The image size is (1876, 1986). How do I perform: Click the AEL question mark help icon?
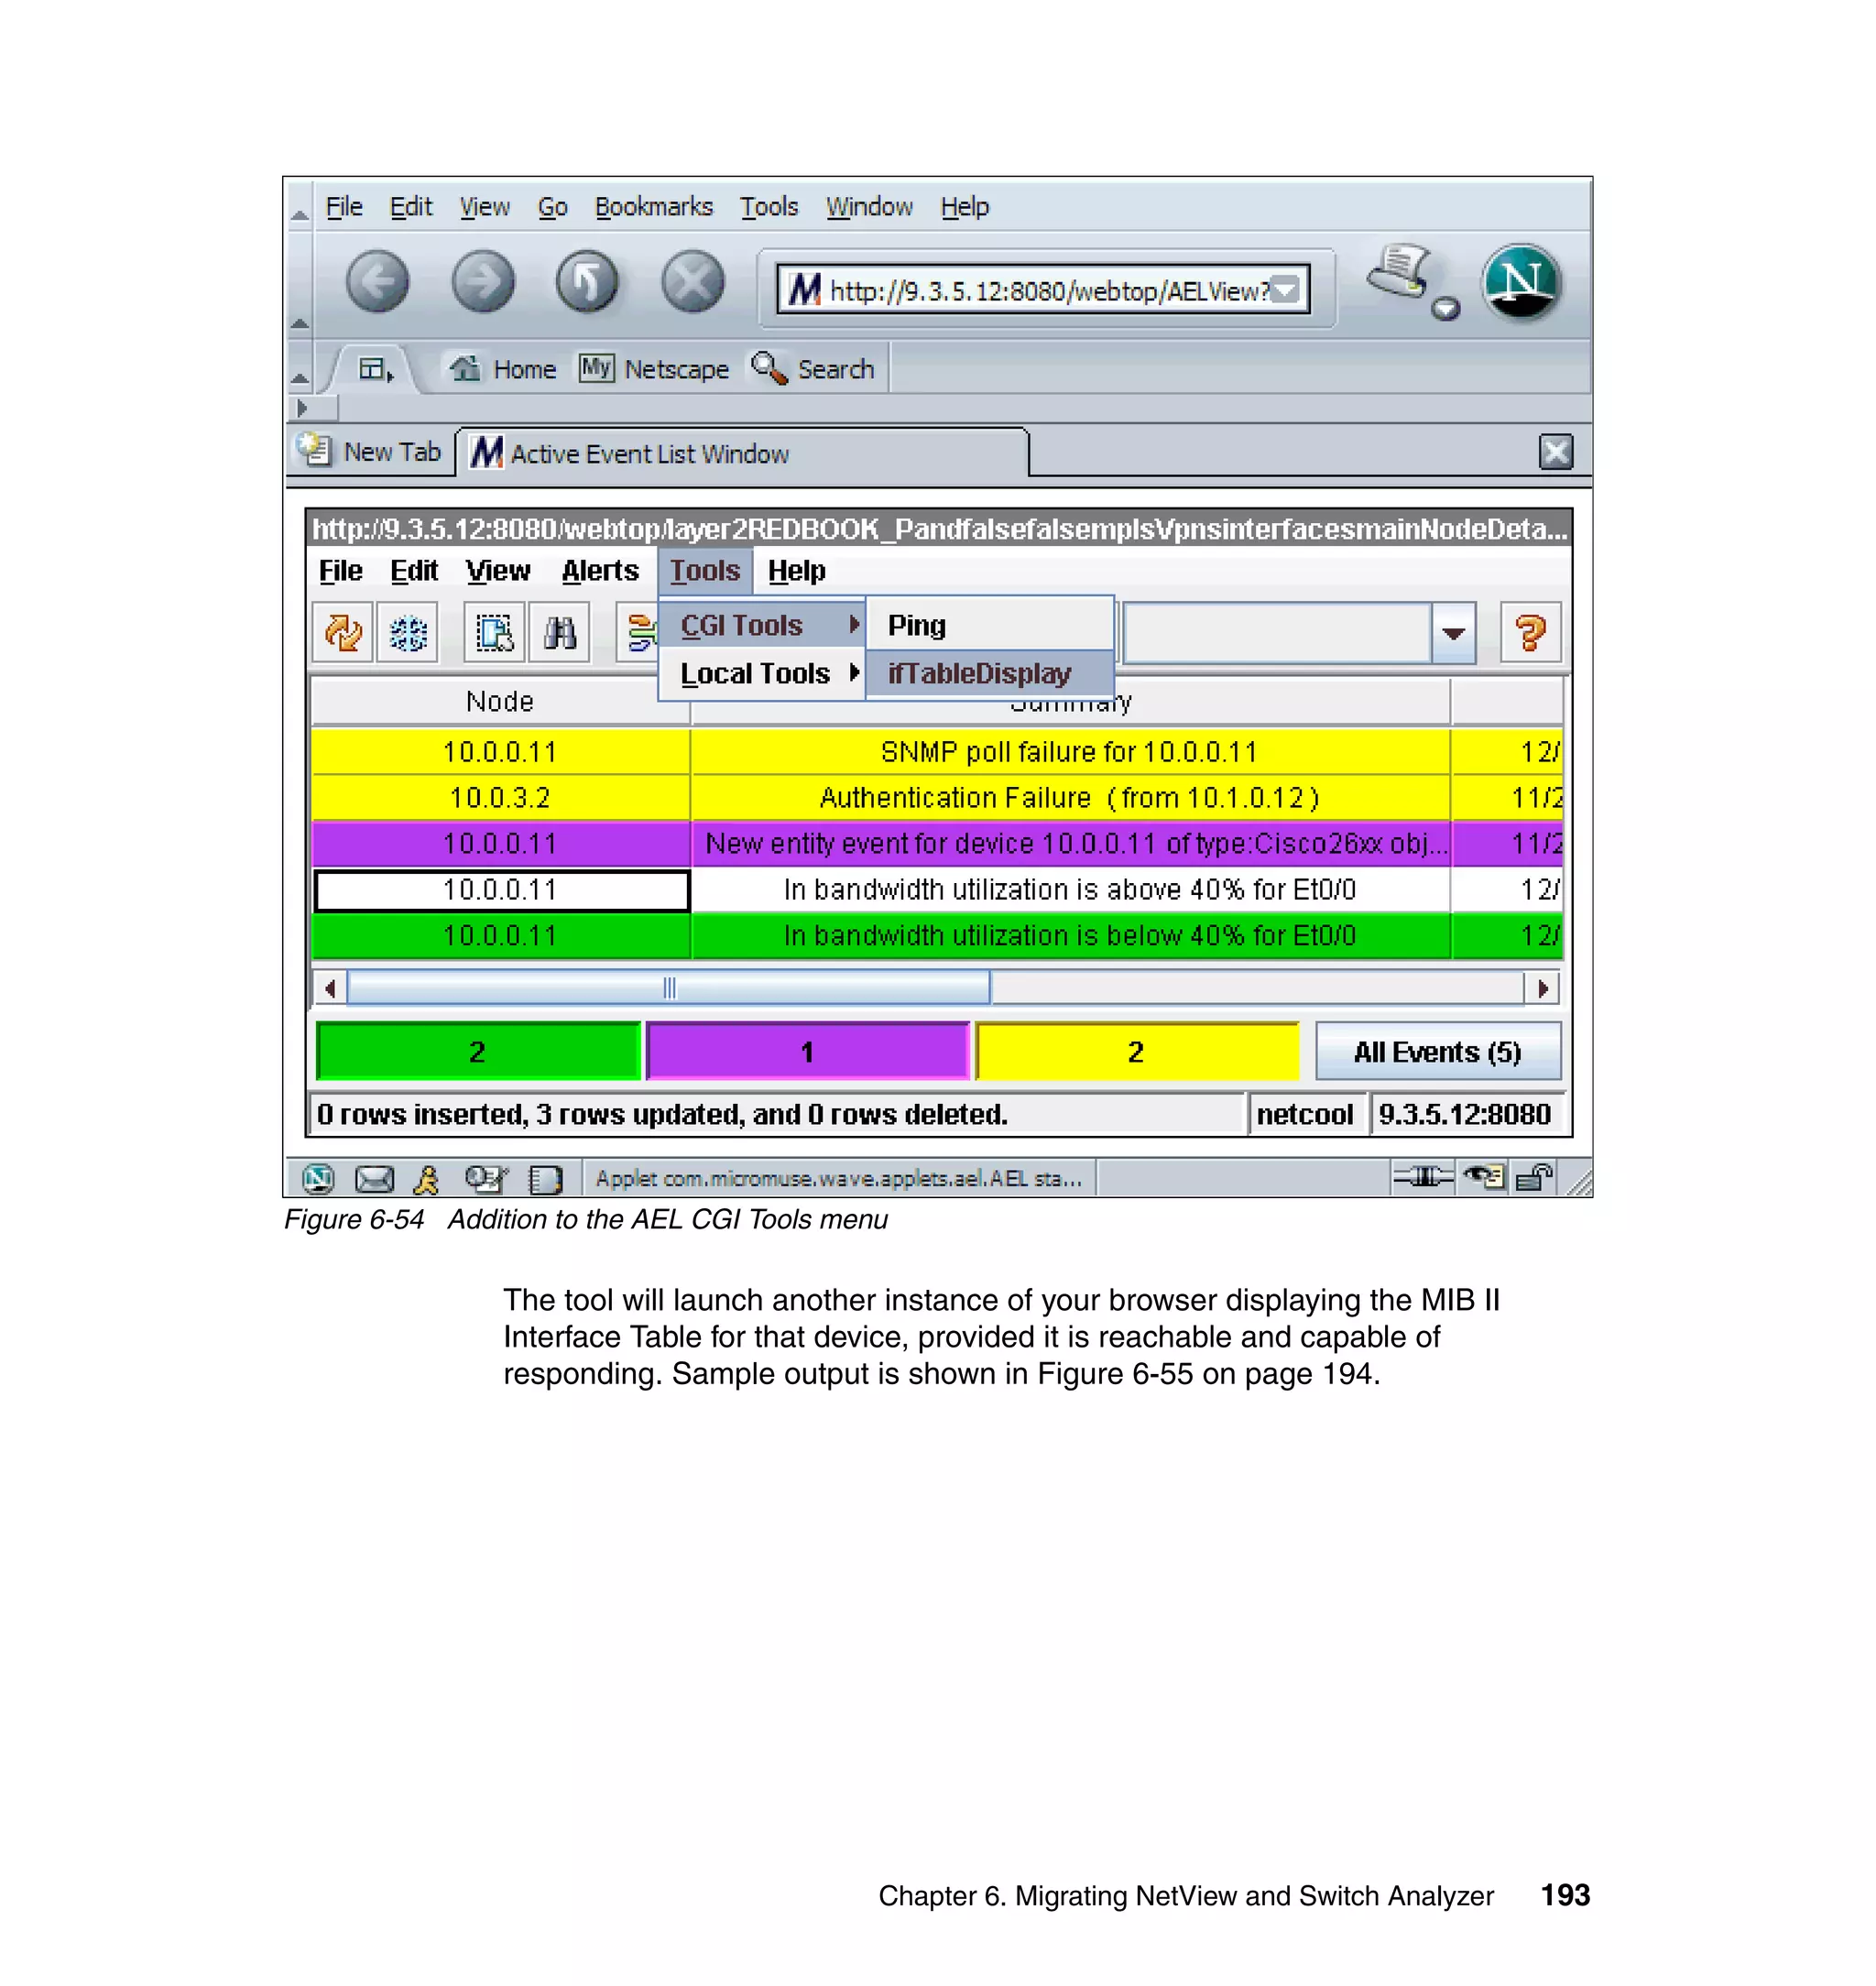click(x=1530, y=632)
